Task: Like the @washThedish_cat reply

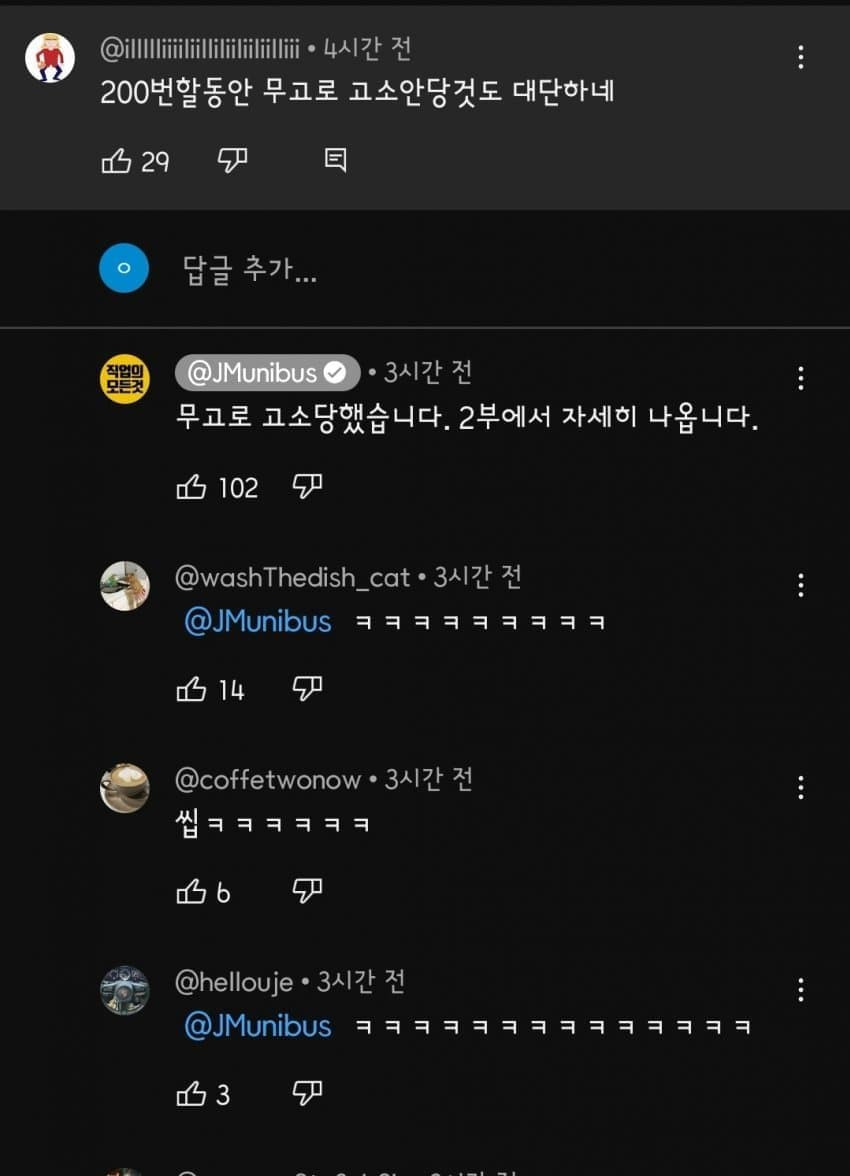Action: coord(191,689)
